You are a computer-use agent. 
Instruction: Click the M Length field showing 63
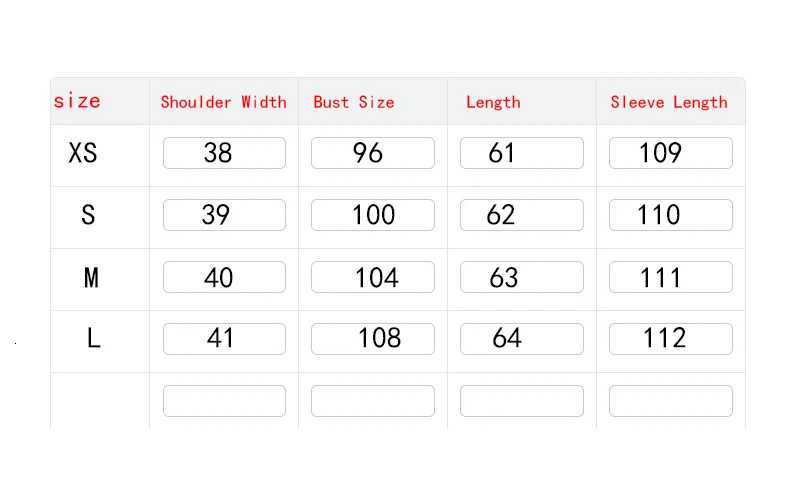[x=521, y=277]
